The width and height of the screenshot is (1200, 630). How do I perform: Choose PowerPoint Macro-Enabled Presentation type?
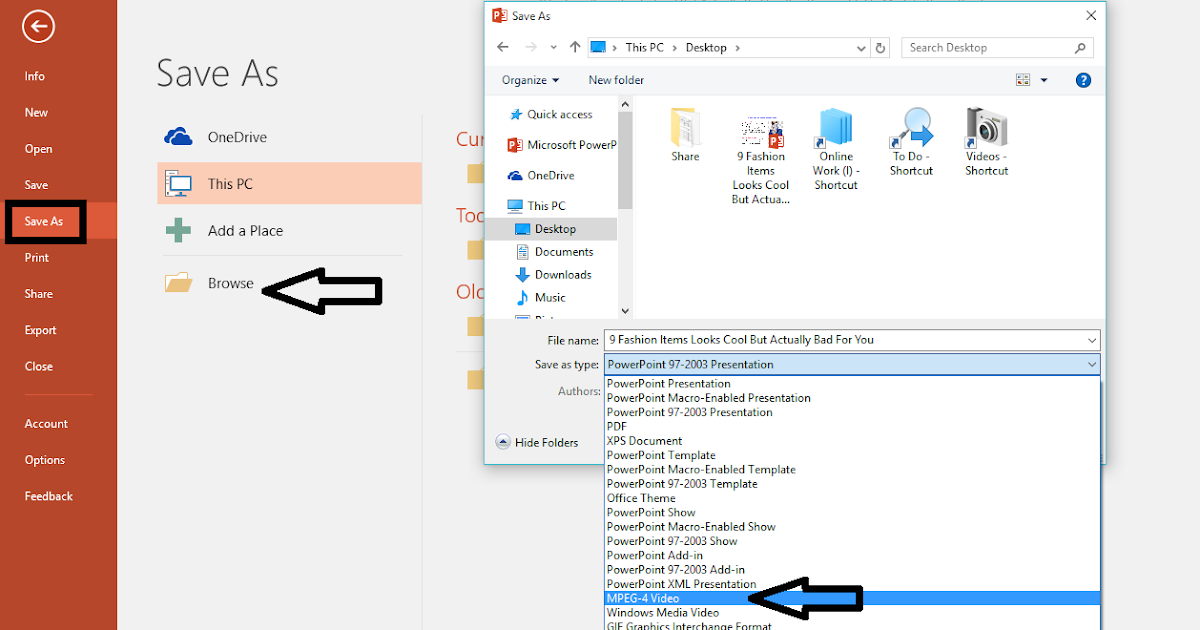click(x=852, y=398)
